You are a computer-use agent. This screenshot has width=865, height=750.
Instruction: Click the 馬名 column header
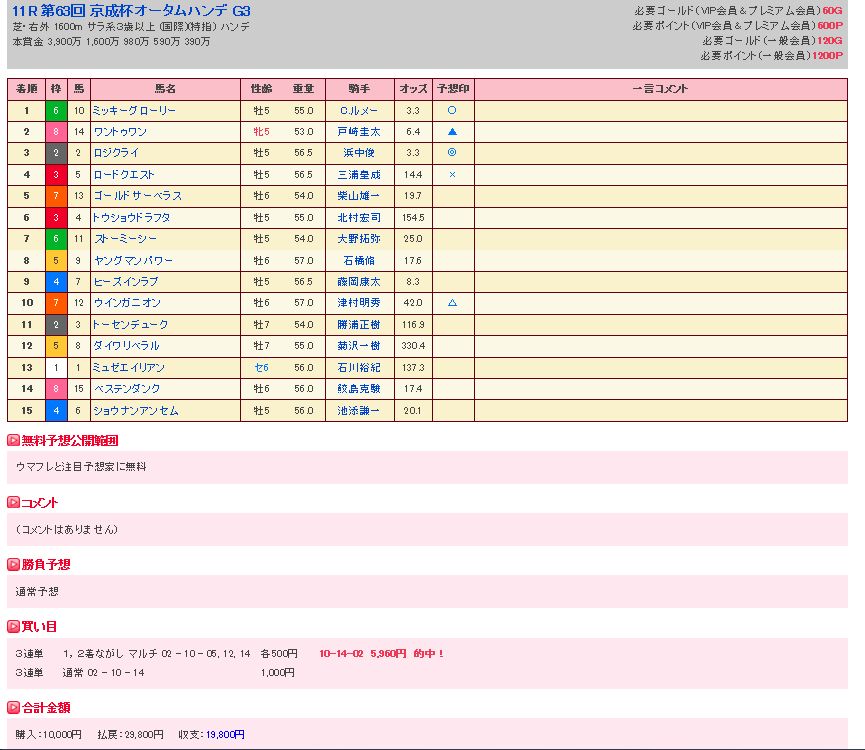point(165,89)
